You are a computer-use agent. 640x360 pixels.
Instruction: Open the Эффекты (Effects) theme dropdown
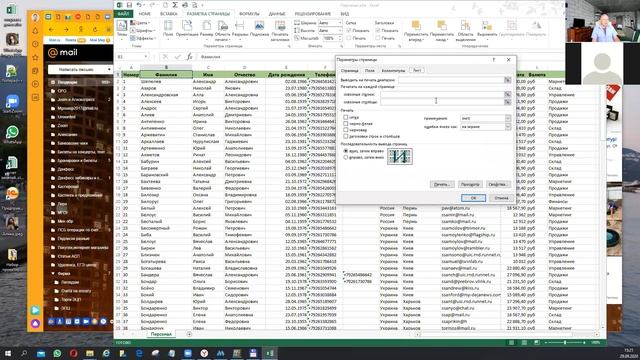(143, 38)
